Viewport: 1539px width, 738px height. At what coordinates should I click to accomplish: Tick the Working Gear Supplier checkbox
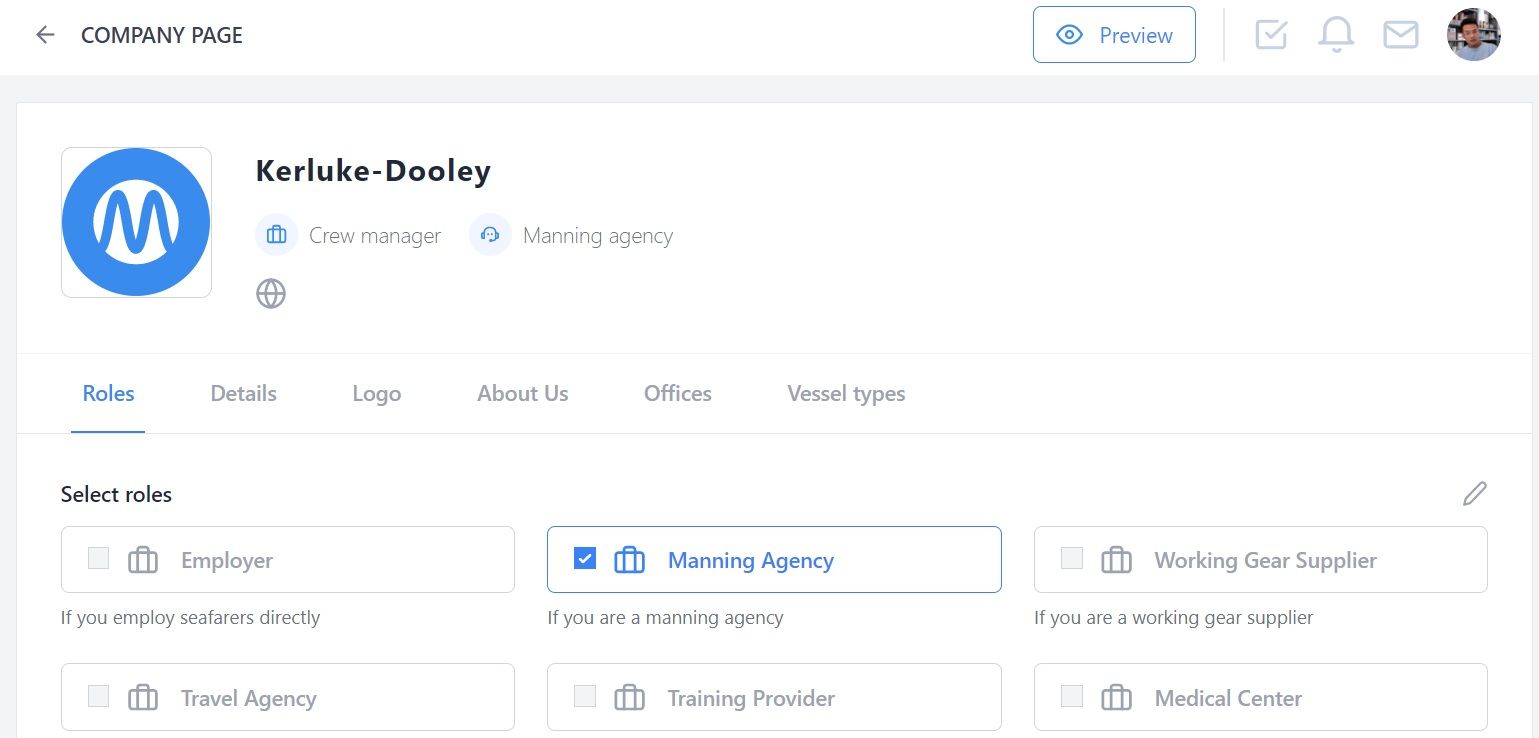[1072, 558]
